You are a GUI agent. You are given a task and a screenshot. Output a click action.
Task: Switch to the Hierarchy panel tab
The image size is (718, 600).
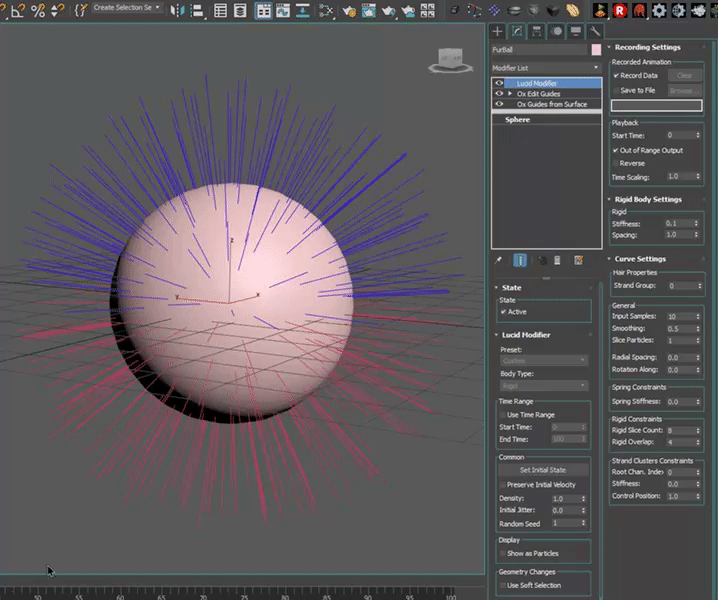(x=537, y=31)
